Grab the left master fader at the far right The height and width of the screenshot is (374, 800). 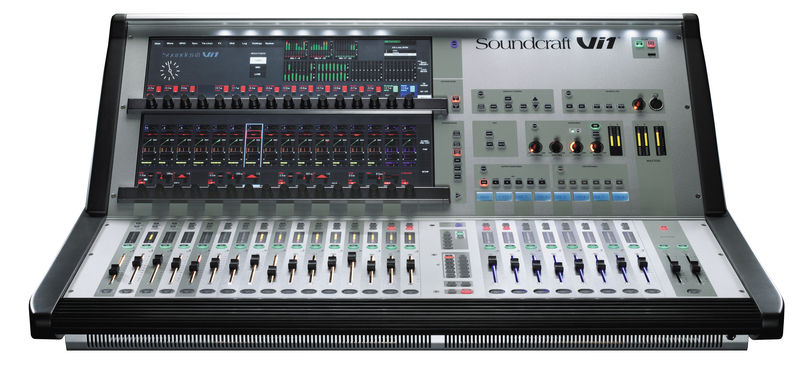[x=675, y=266]
